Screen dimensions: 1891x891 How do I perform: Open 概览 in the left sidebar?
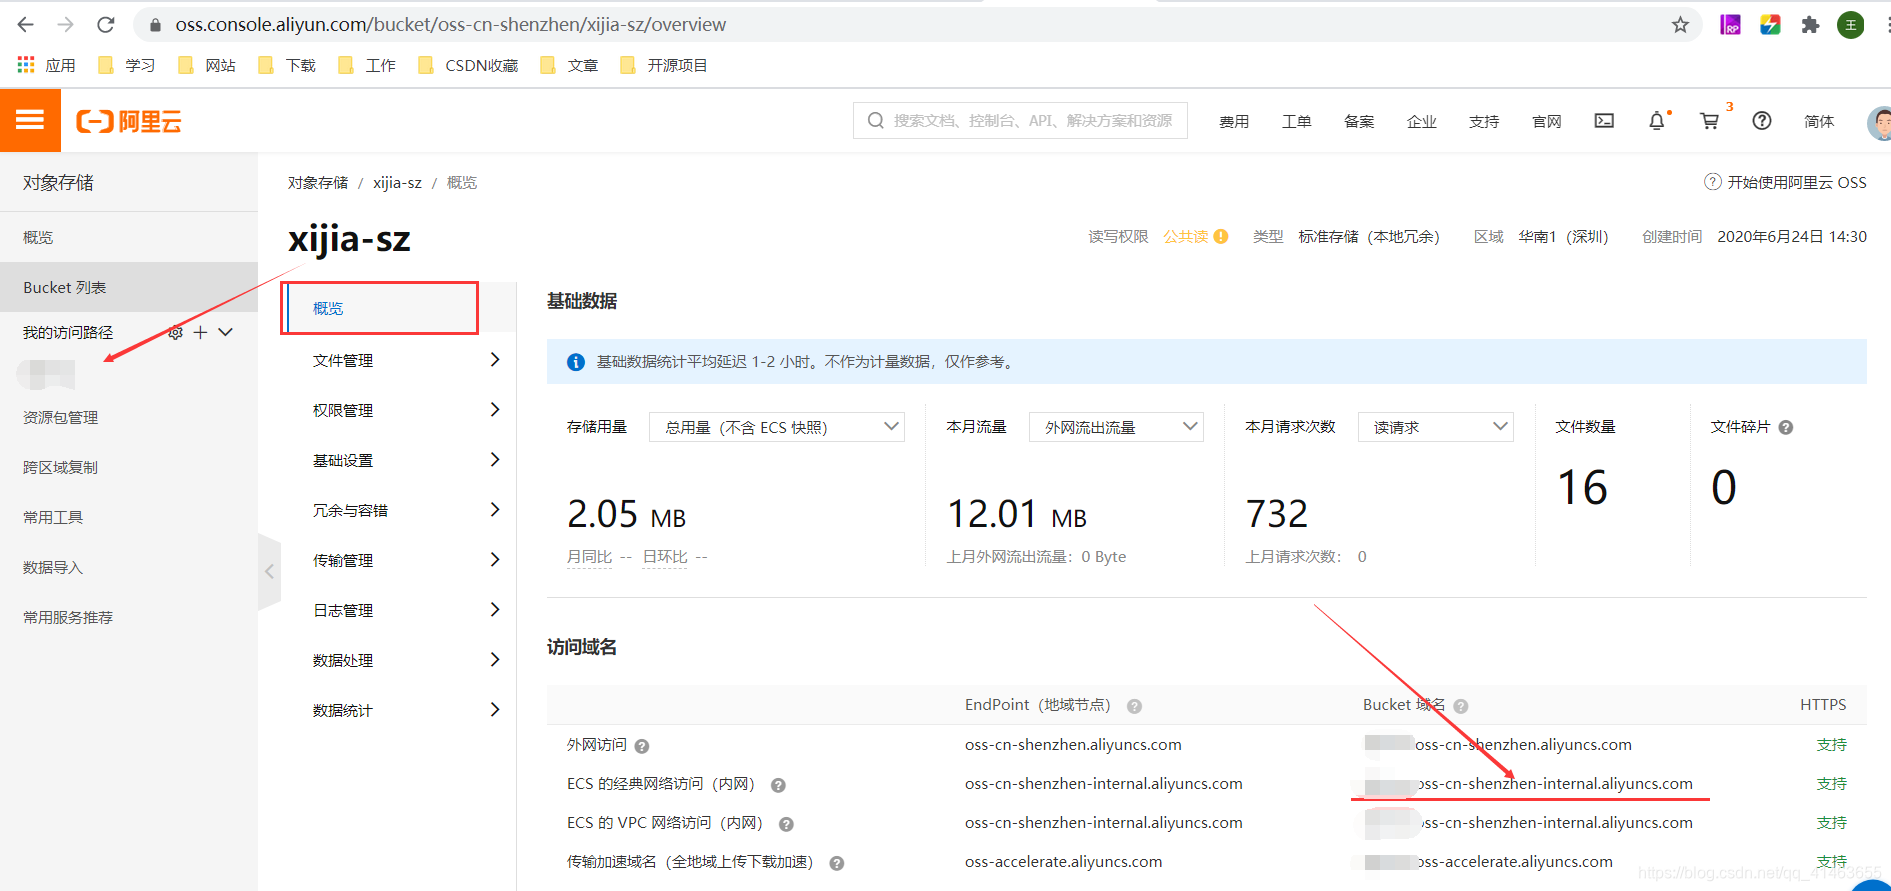38,237
